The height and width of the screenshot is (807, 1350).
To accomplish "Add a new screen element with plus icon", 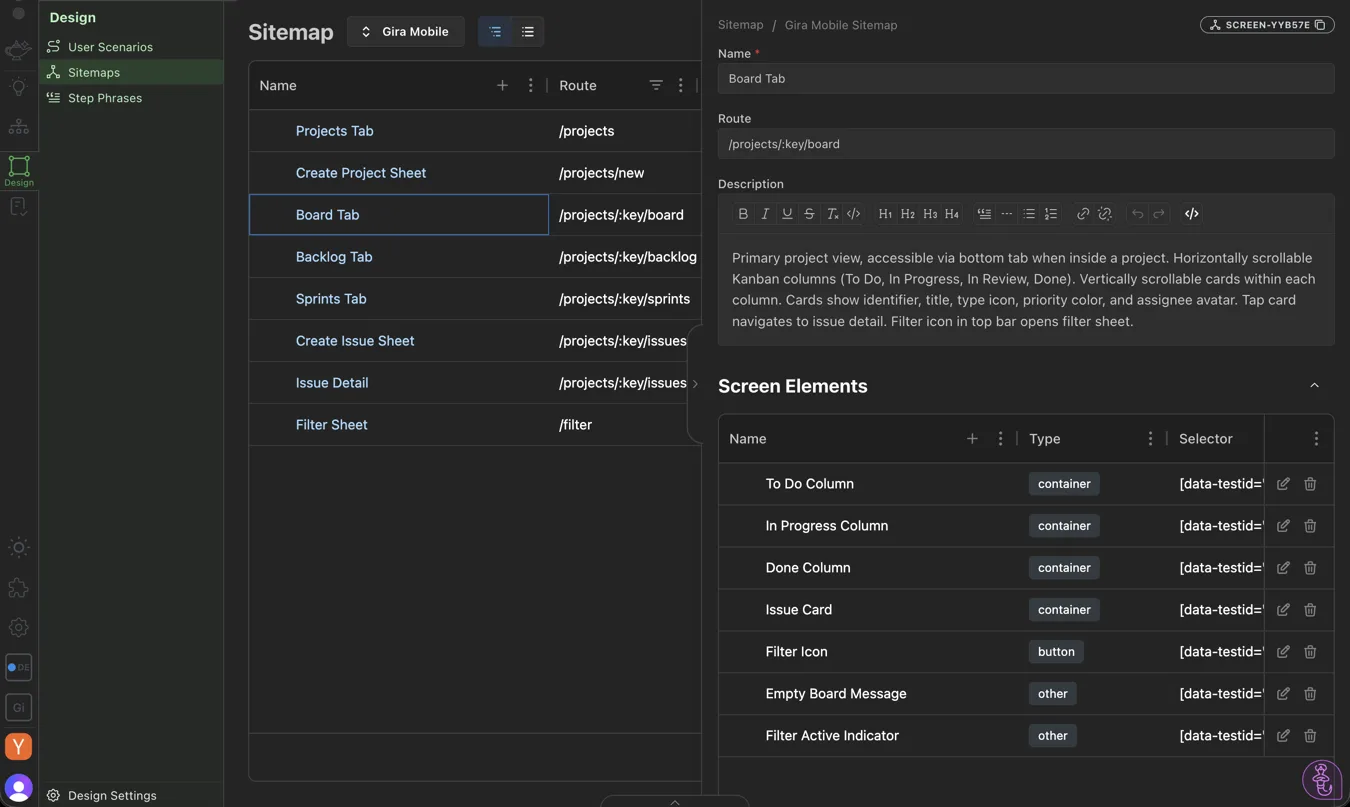I will coord(972,438).
